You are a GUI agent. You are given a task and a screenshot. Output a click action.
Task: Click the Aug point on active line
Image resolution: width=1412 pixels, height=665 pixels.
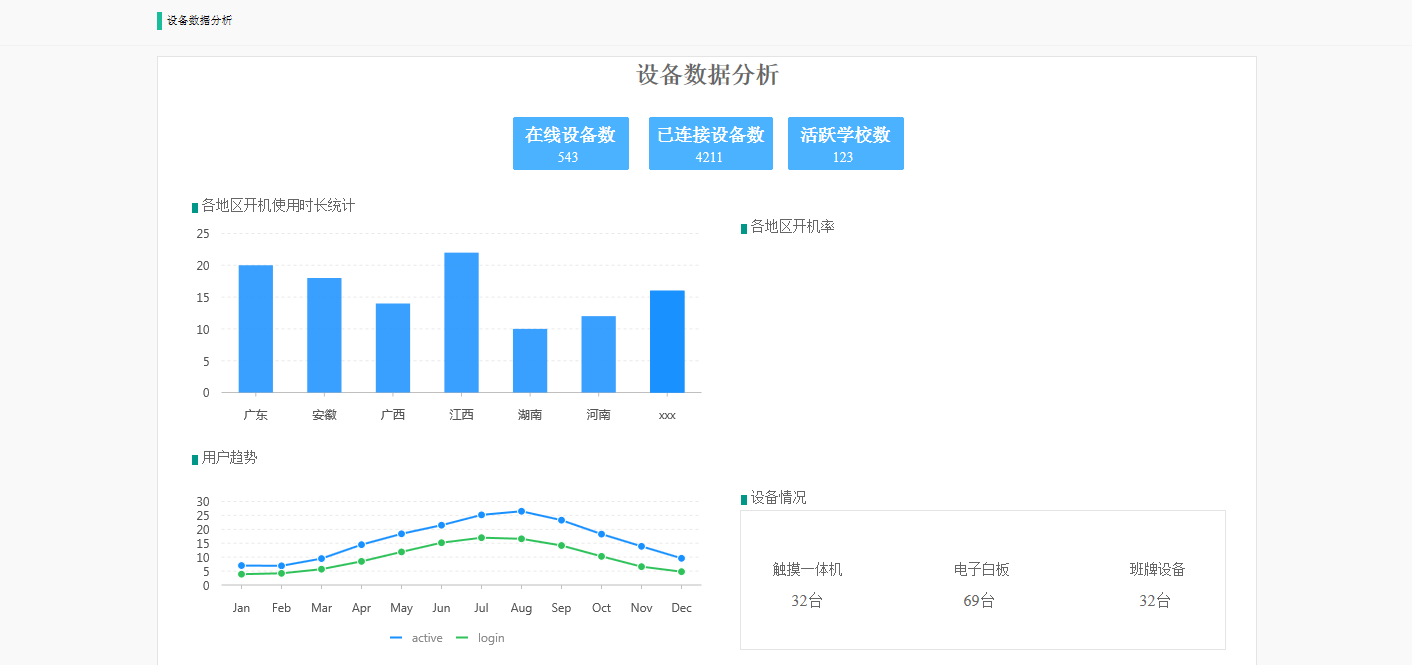pyautogui.click(x=521, y=511)
